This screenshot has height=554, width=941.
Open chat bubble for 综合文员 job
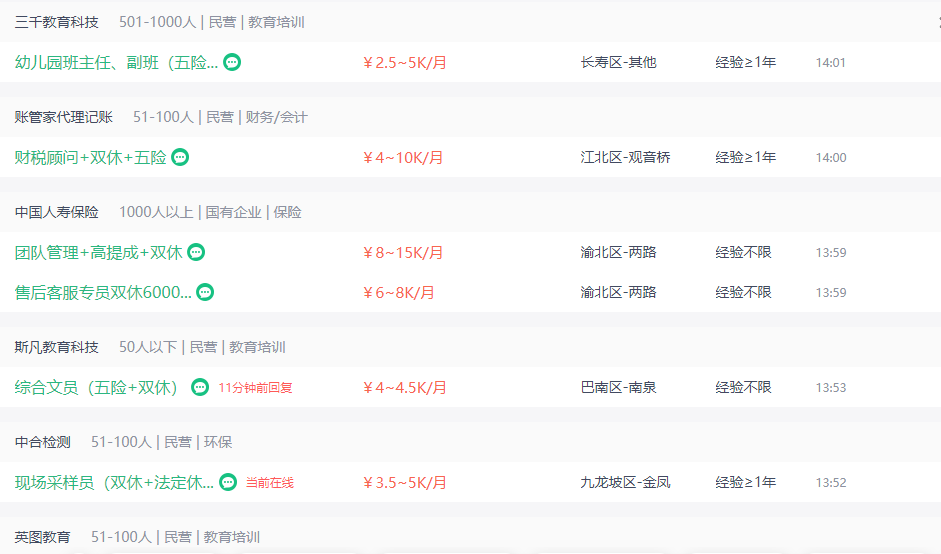point(200,387)
